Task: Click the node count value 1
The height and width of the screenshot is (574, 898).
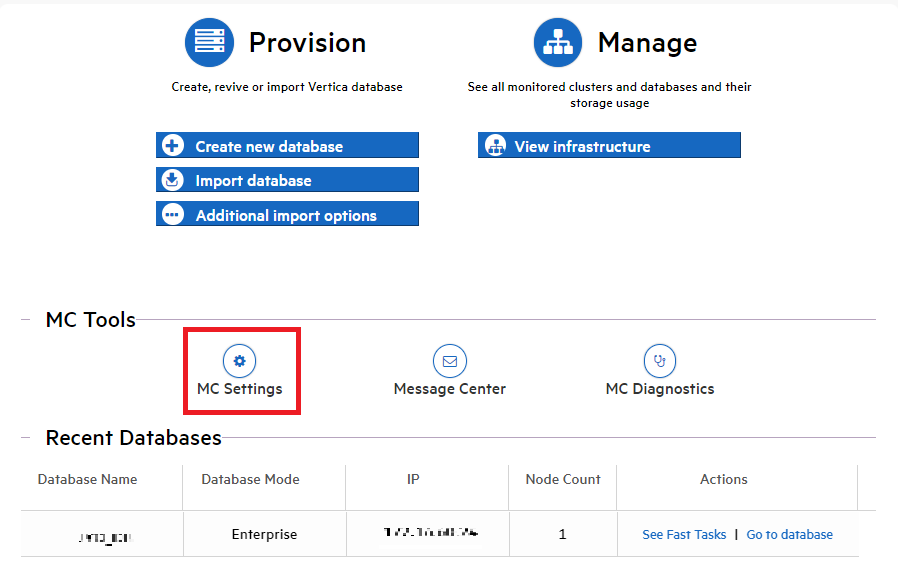Action: click(x=562, y=534)
